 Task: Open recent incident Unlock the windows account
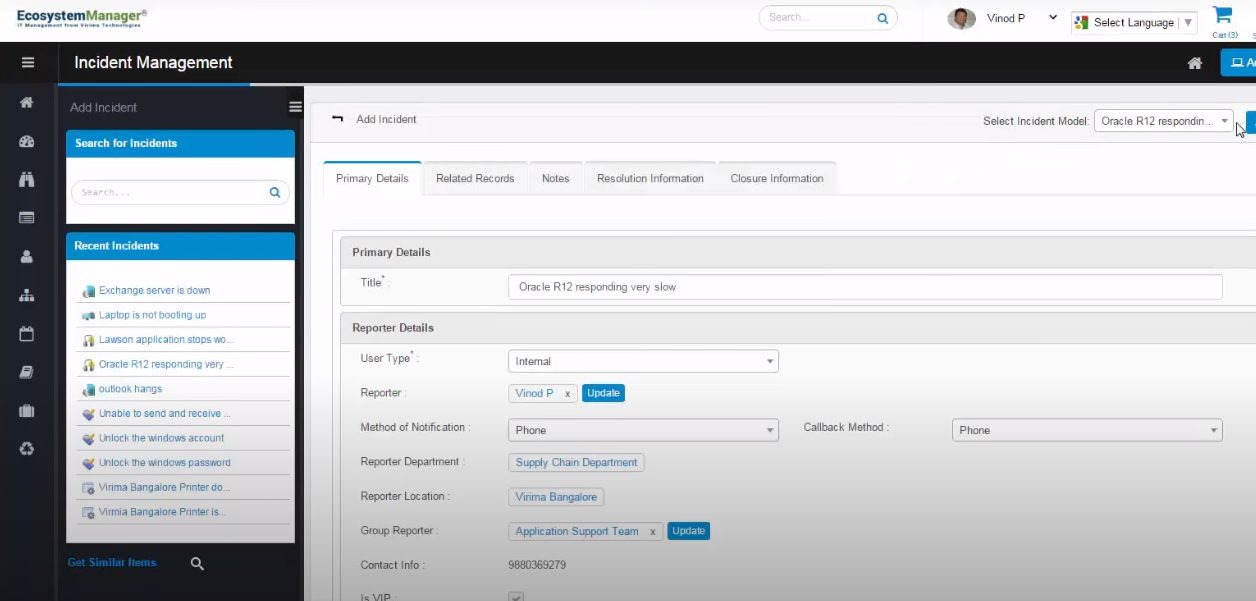click(161, 438)
